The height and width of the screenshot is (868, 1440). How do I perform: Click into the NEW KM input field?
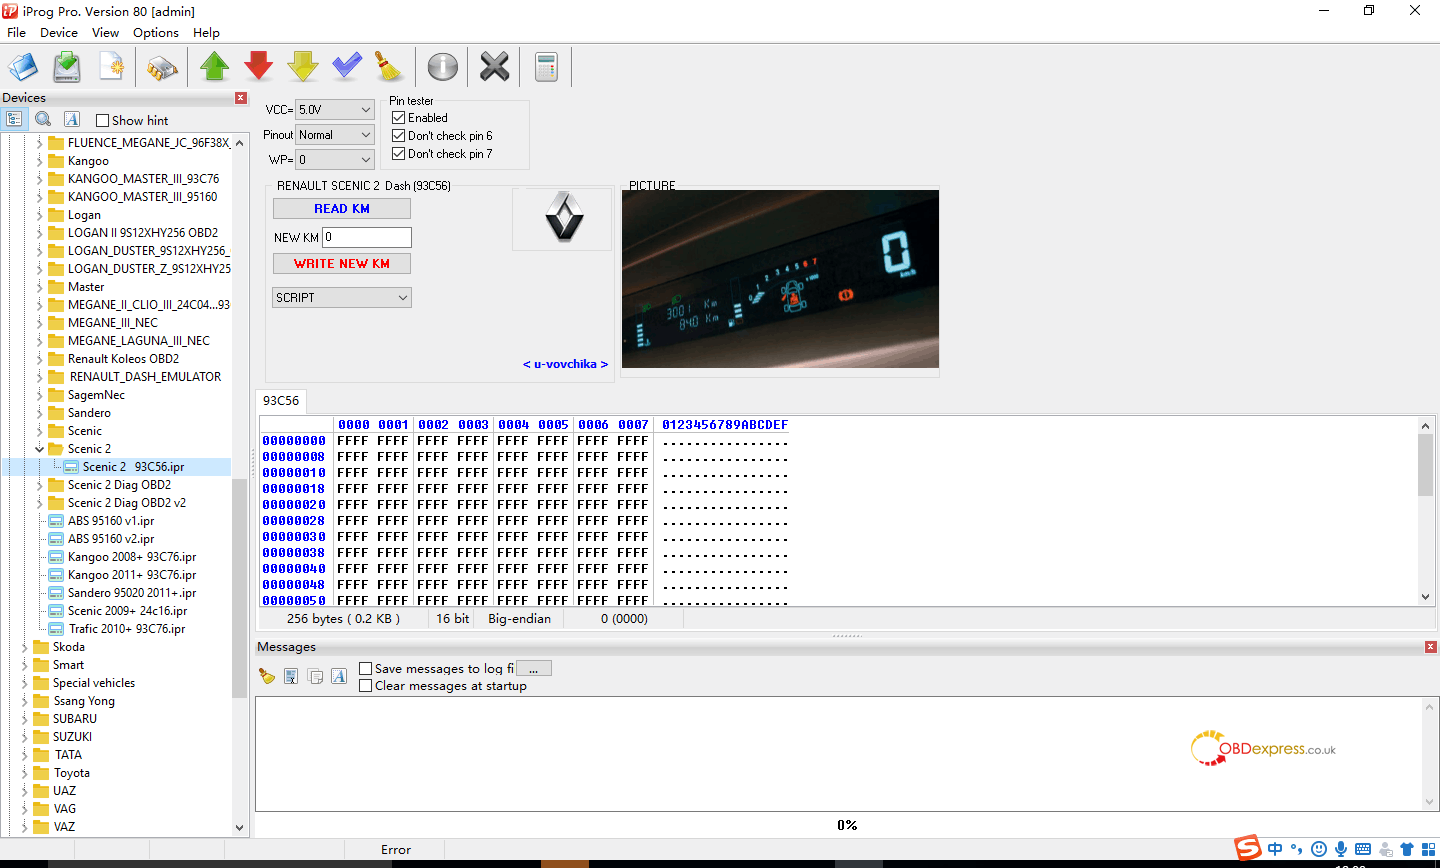click(367, 238)
